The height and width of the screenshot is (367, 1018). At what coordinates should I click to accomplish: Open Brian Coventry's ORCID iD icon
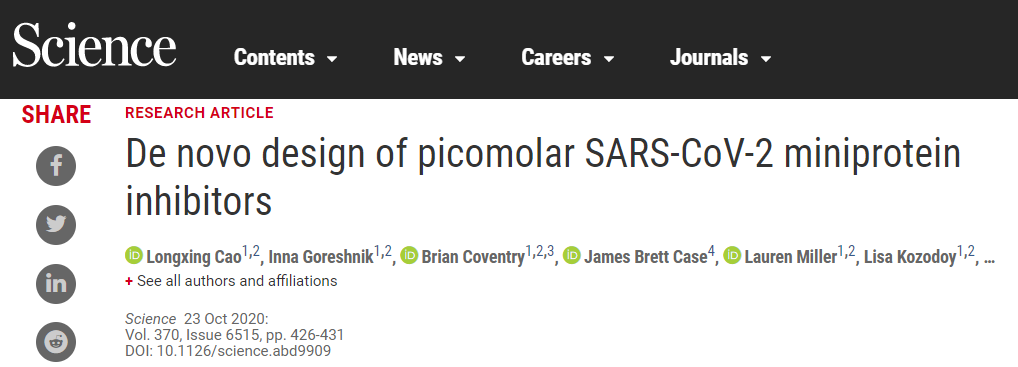[409, 255]
